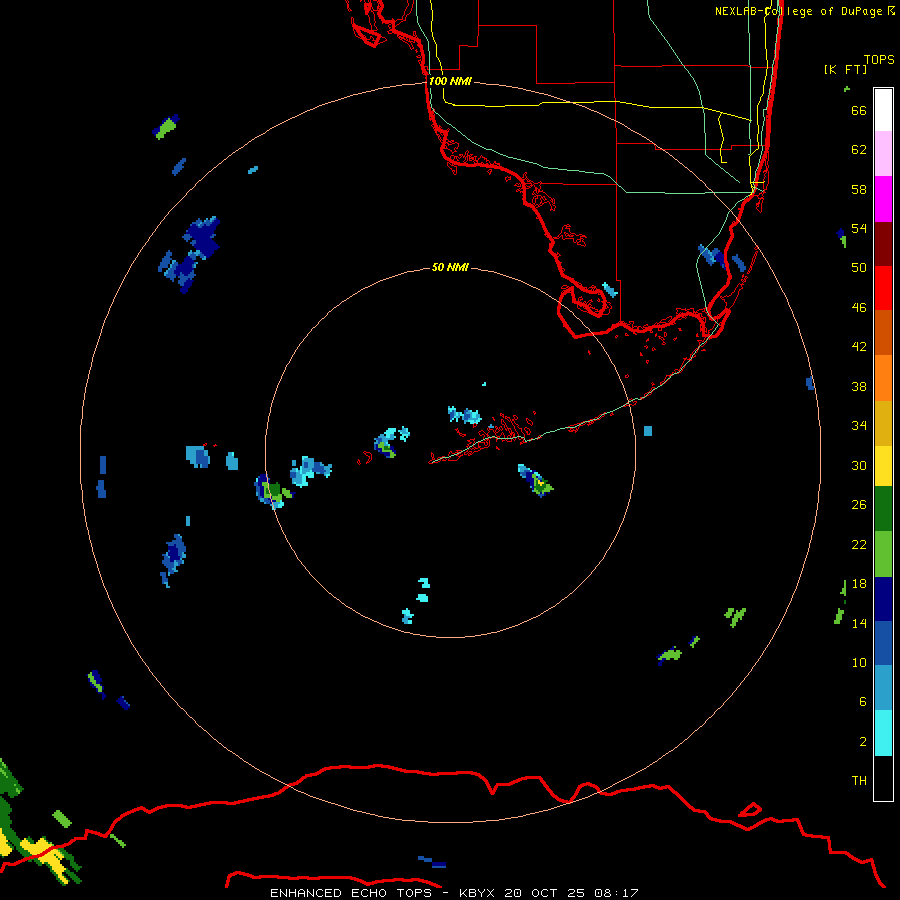Click the 18 value on the legend
Image resolution: width=900 pixels, height=900 pixels.
click(x=859, y=584)
